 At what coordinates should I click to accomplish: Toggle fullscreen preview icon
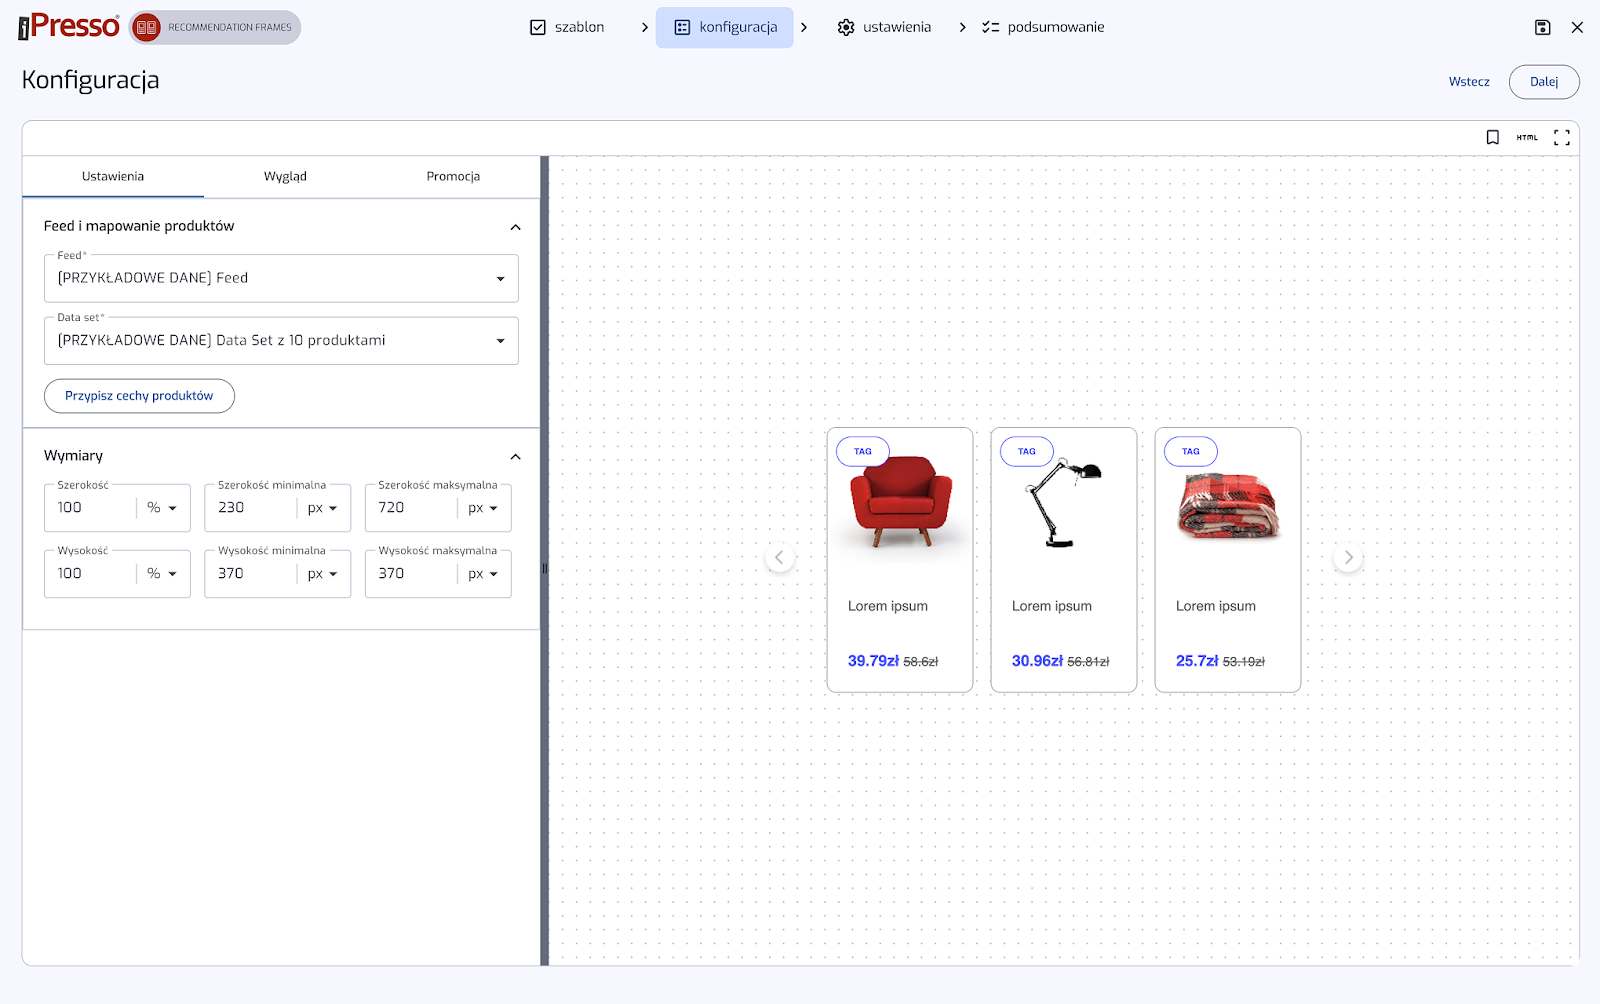click(1561, 138)
